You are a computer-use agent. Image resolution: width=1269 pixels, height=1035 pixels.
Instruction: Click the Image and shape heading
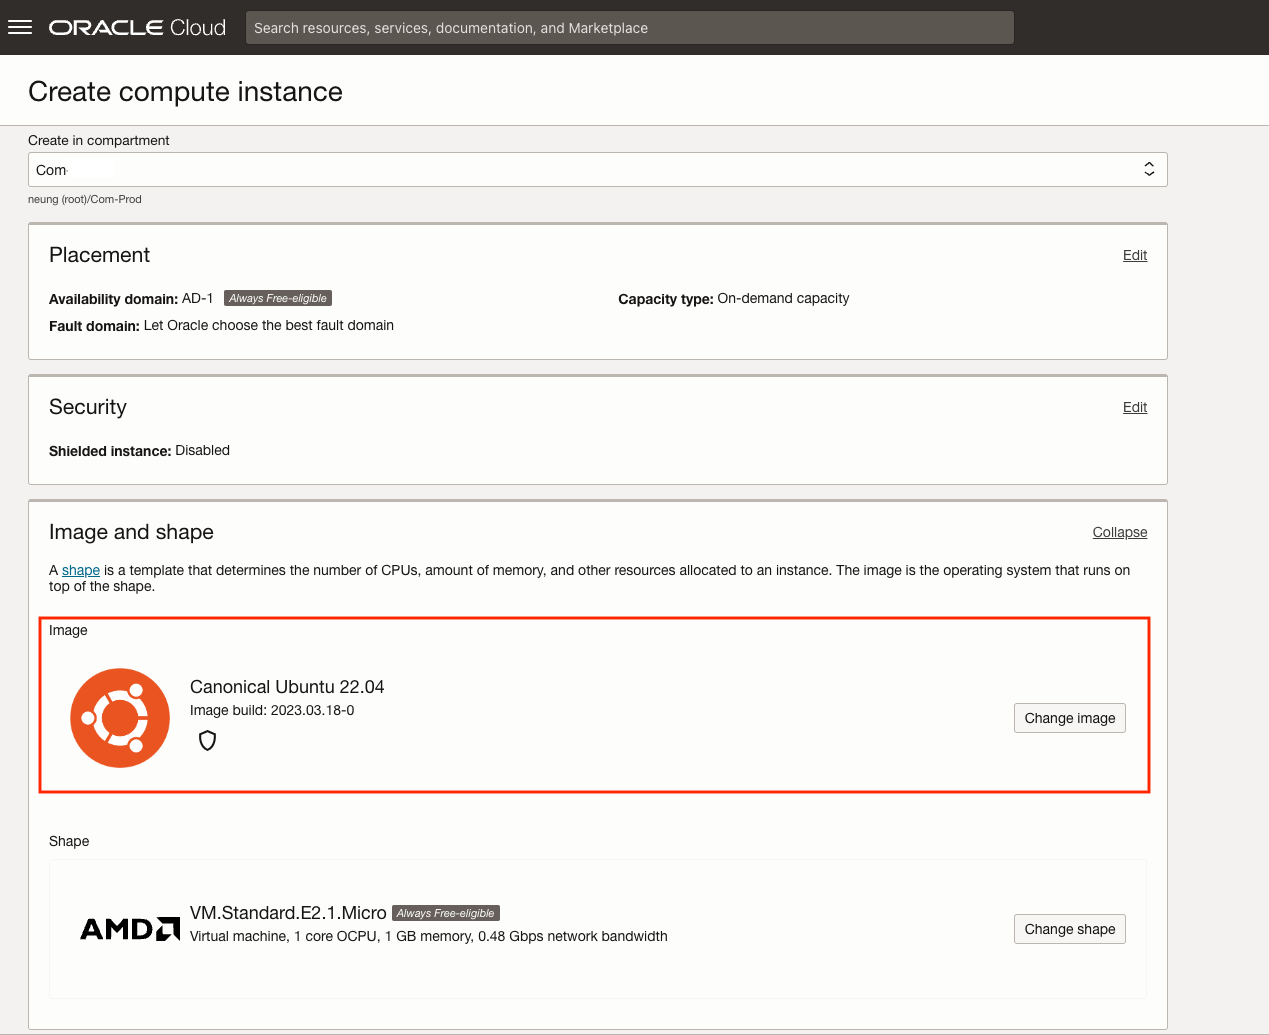(x=131, y=532)
